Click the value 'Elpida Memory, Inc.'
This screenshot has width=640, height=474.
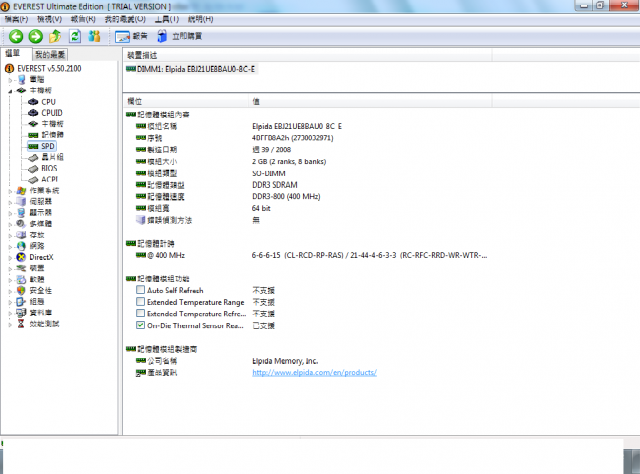[x=285, y=361]
